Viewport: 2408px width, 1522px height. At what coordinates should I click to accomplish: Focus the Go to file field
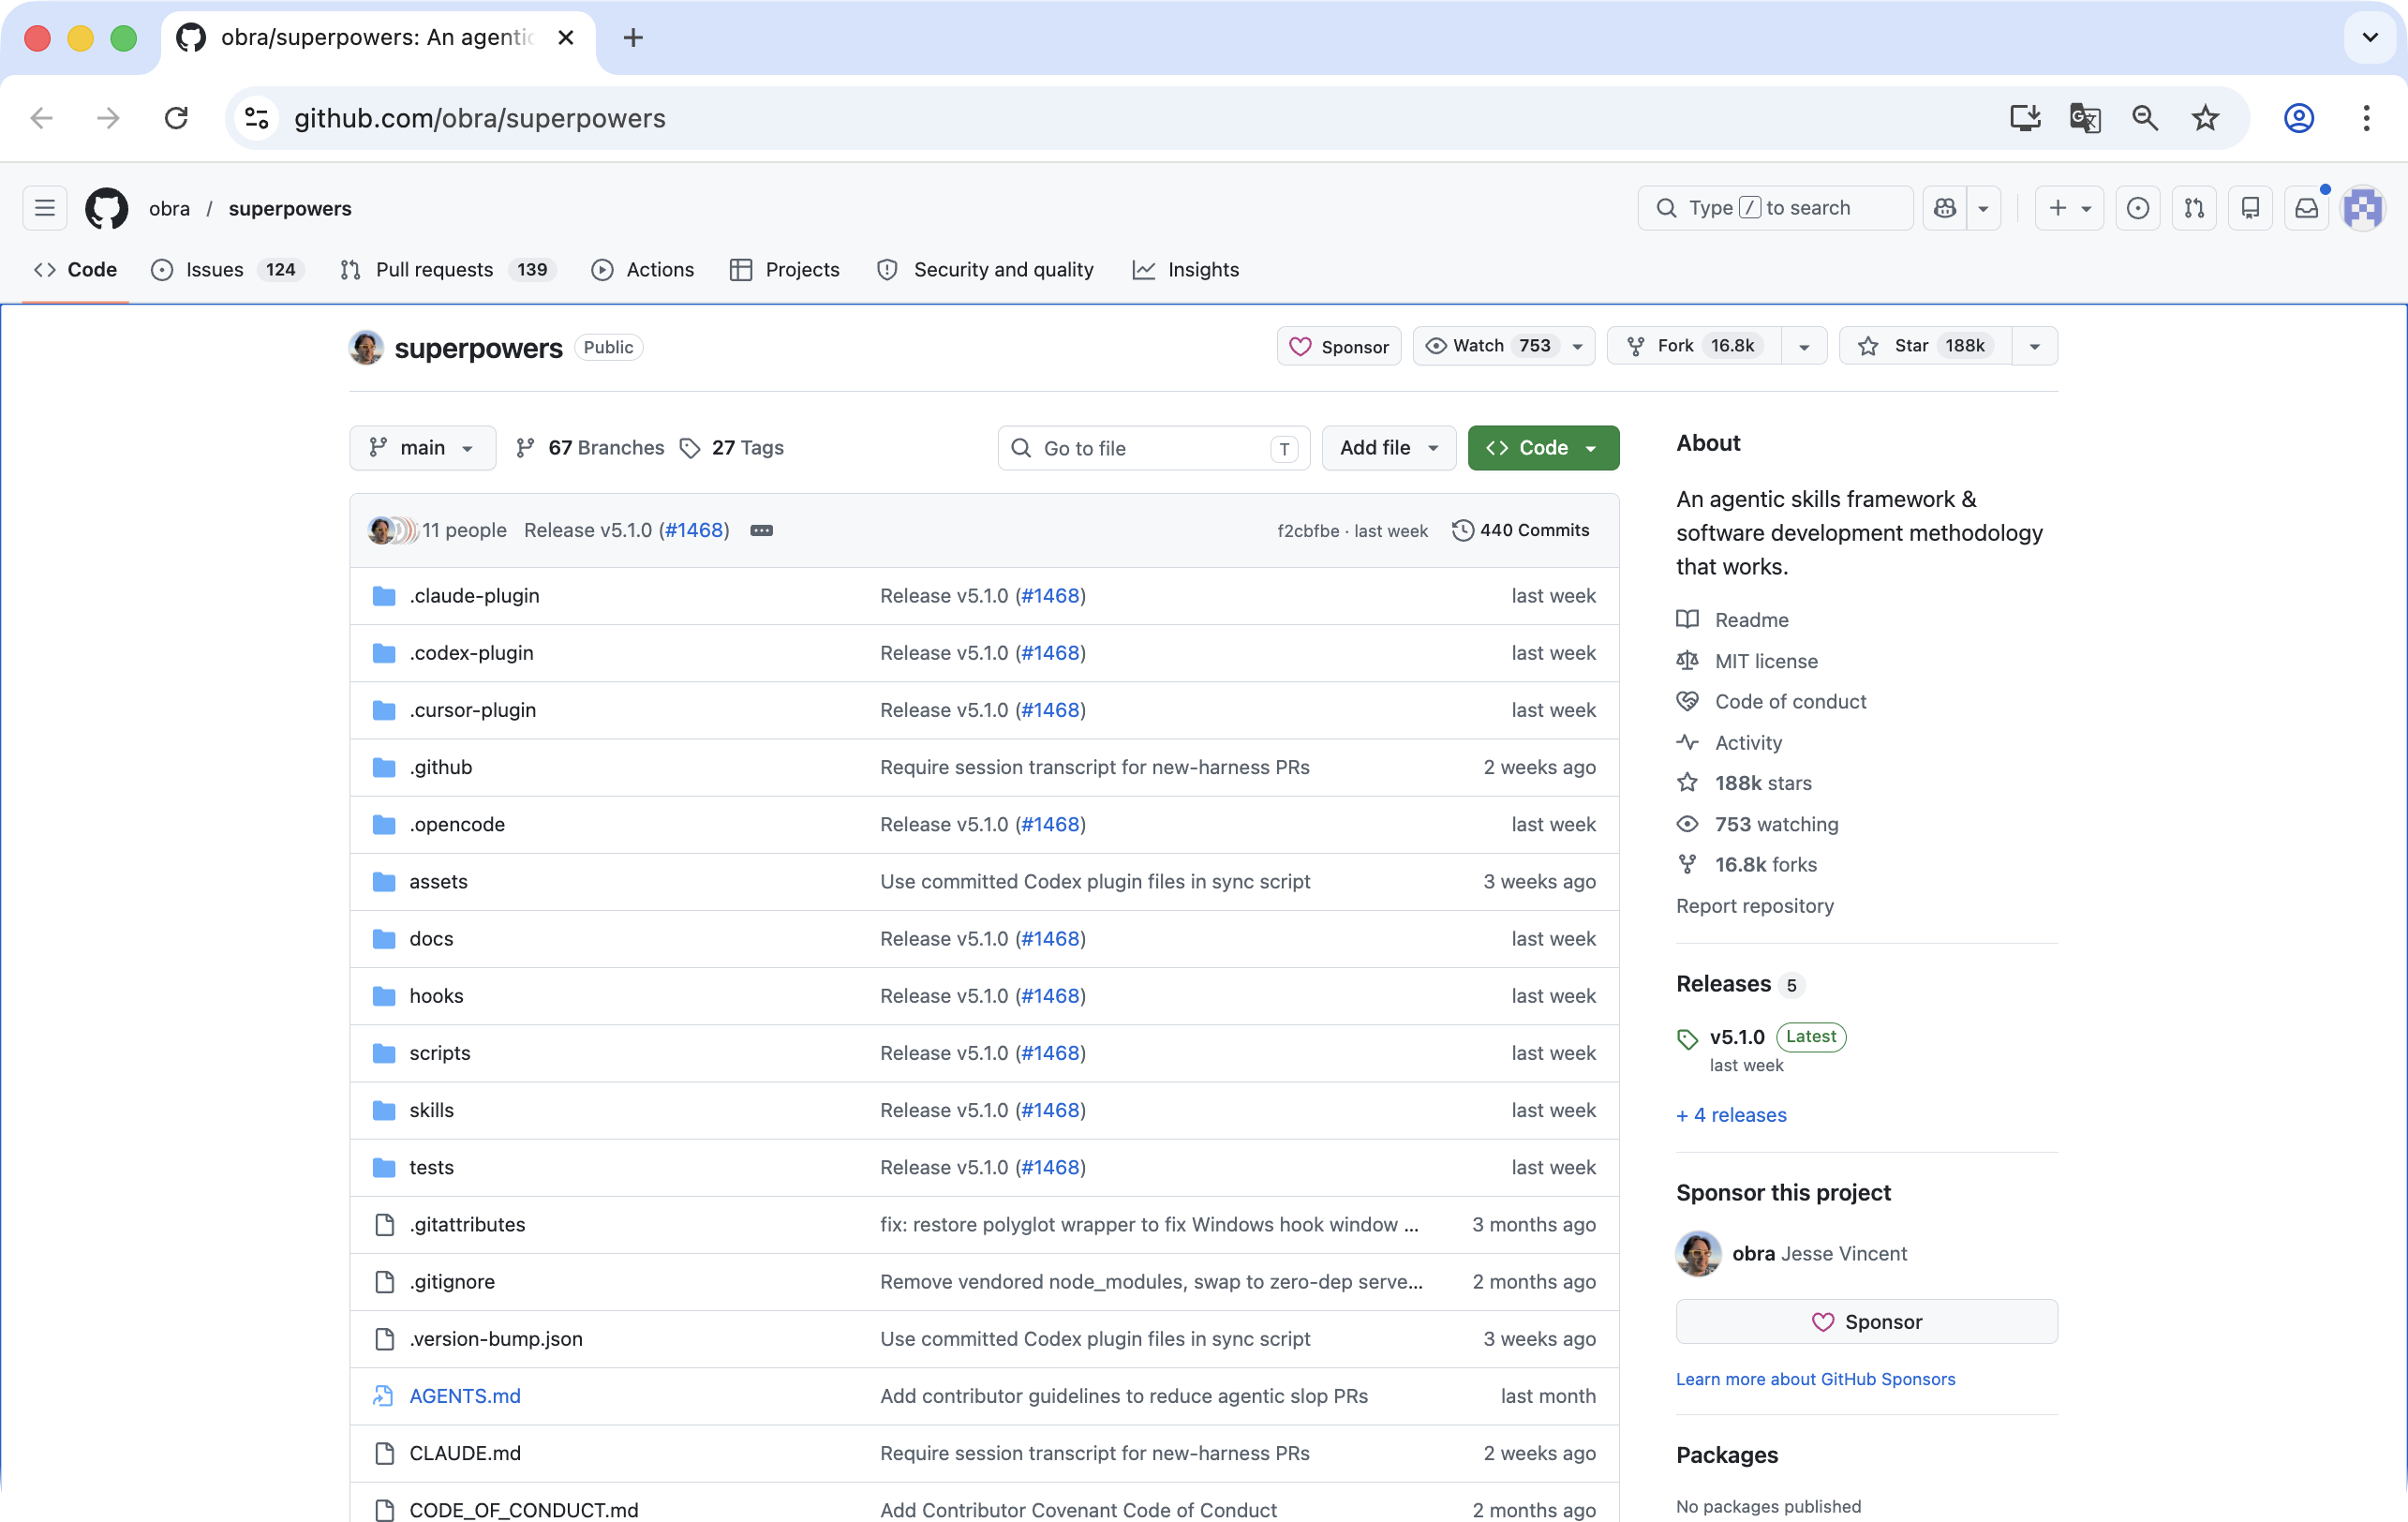click(1153, 448)
